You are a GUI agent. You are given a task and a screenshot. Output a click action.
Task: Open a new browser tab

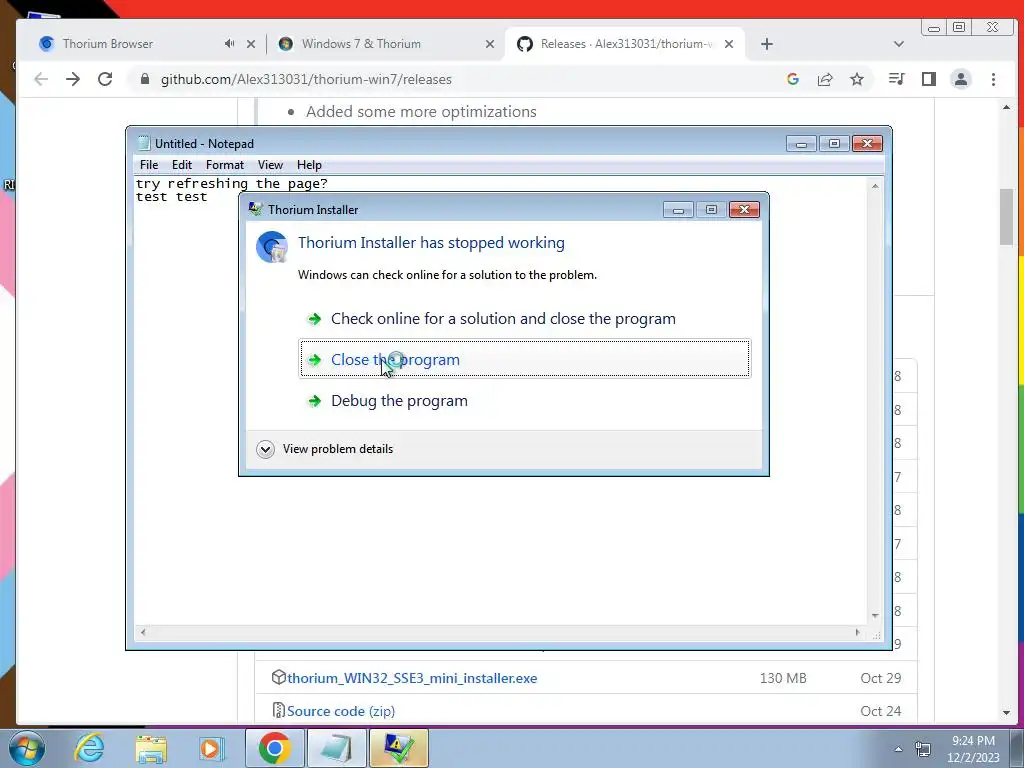(767, 44)
